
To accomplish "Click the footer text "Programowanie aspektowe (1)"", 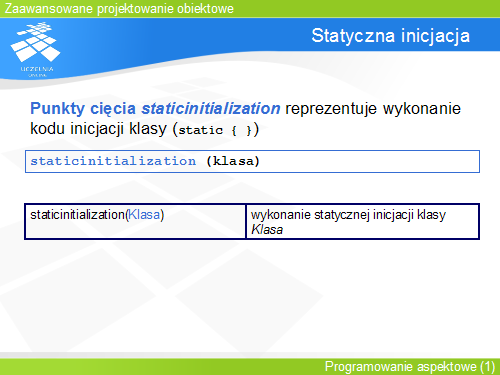I will pos(410,367).
